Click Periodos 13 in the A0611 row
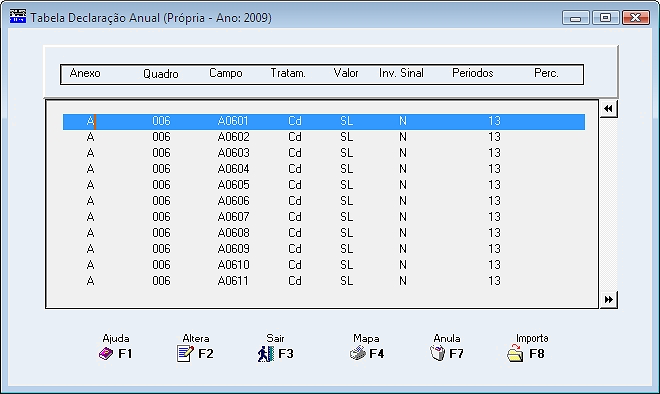 click(495, 281)
